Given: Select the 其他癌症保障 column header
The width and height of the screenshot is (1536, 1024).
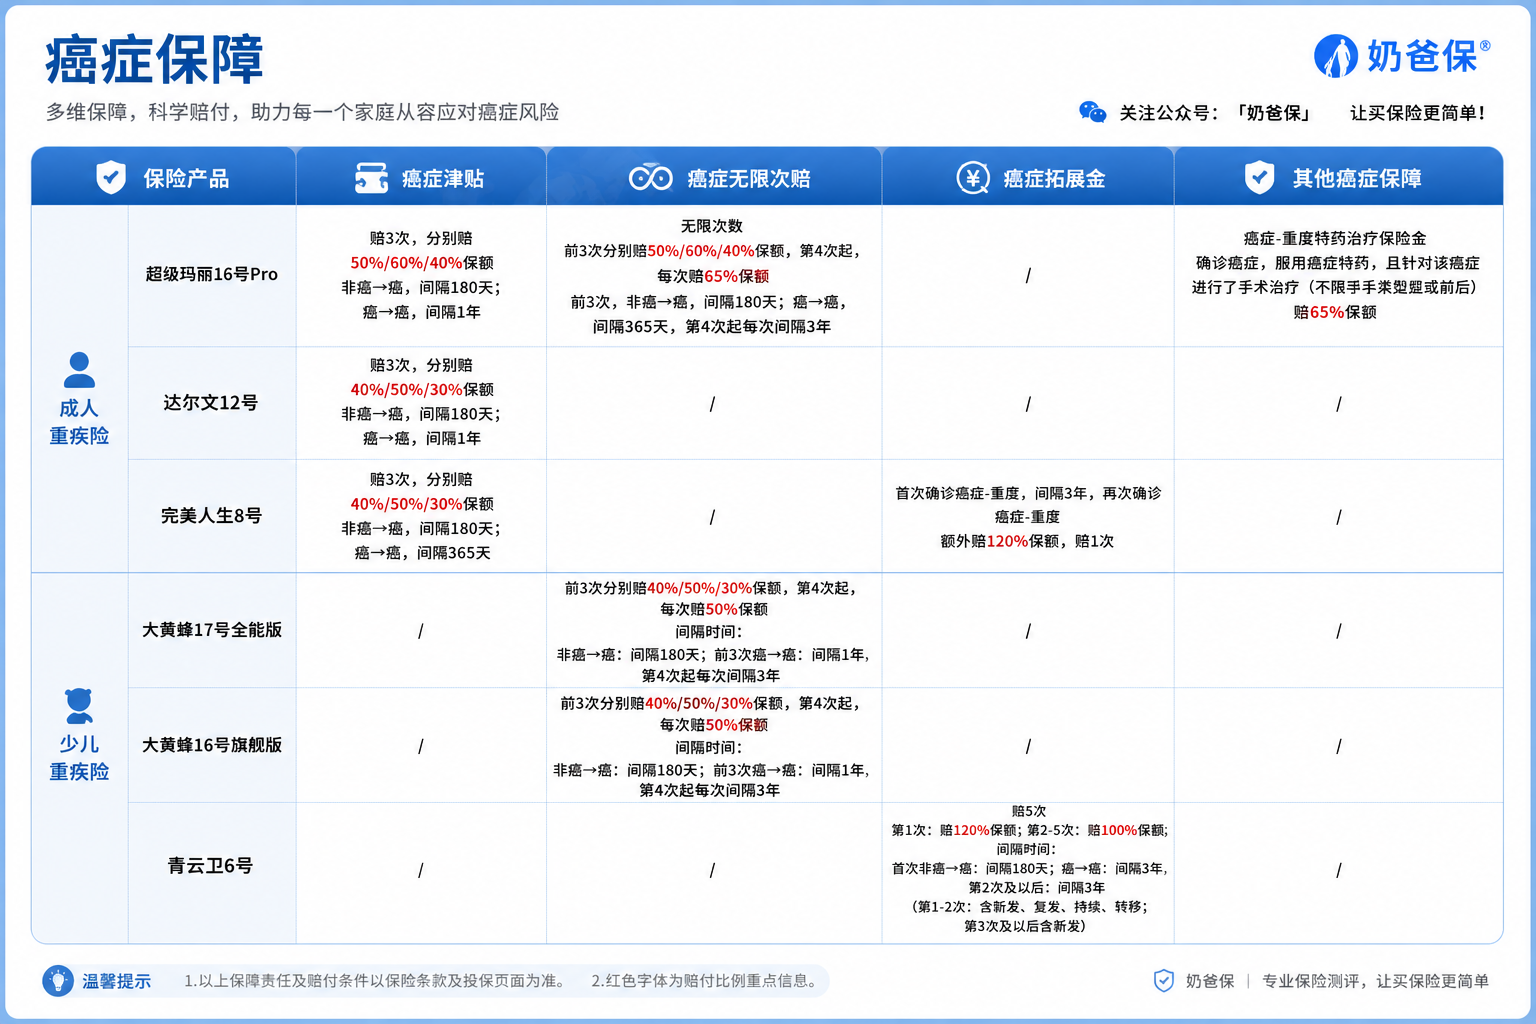Looking at the screenshot, I should [1338, 177].
